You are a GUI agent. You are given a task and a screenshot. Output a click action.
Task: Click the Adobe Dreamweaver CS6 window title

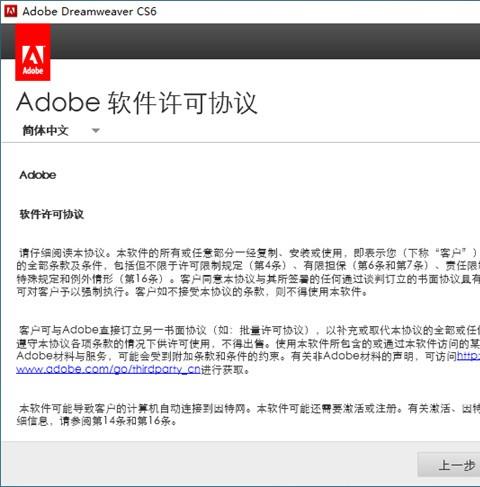89,11
